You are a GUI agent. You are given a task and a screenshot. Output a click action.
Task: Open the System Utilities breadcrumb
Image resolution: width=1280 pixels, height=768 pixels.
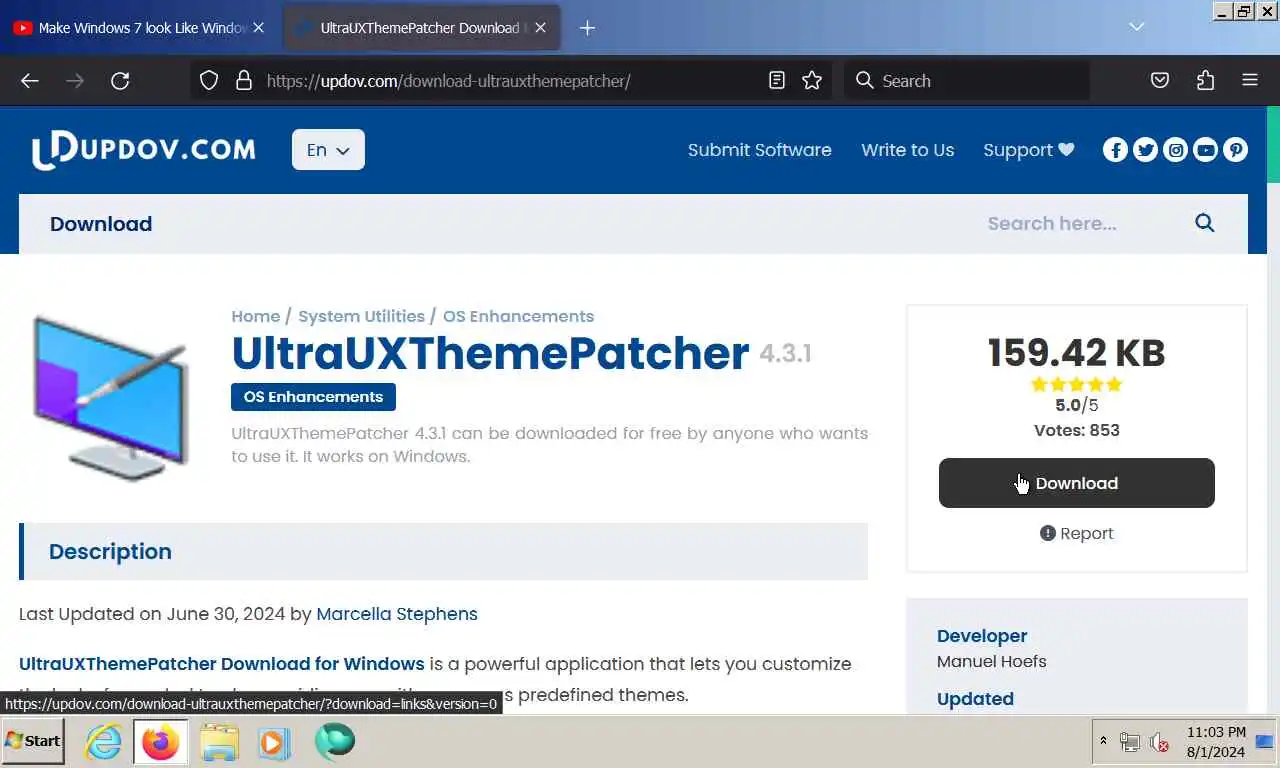tap(361, 316)
